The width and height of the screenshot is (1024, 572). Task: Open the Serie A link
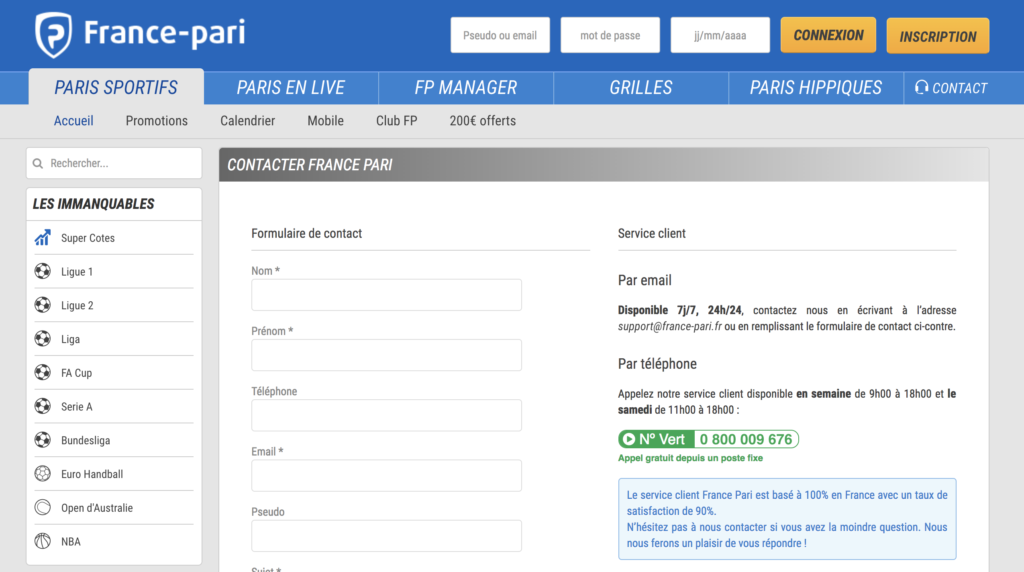pos(76,407)
